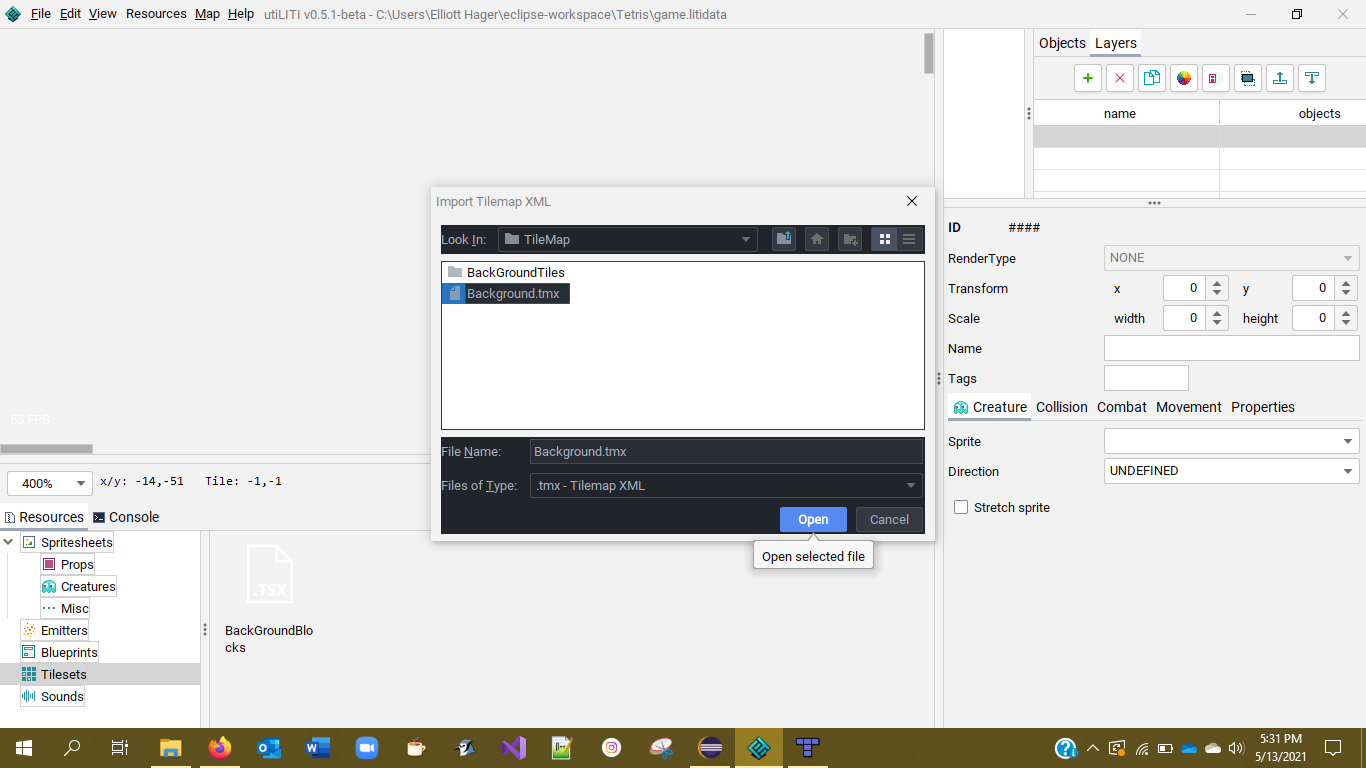Open the Map menu
The height and width of the screenshot is (768, 1366).
click(x=206, y=13)
